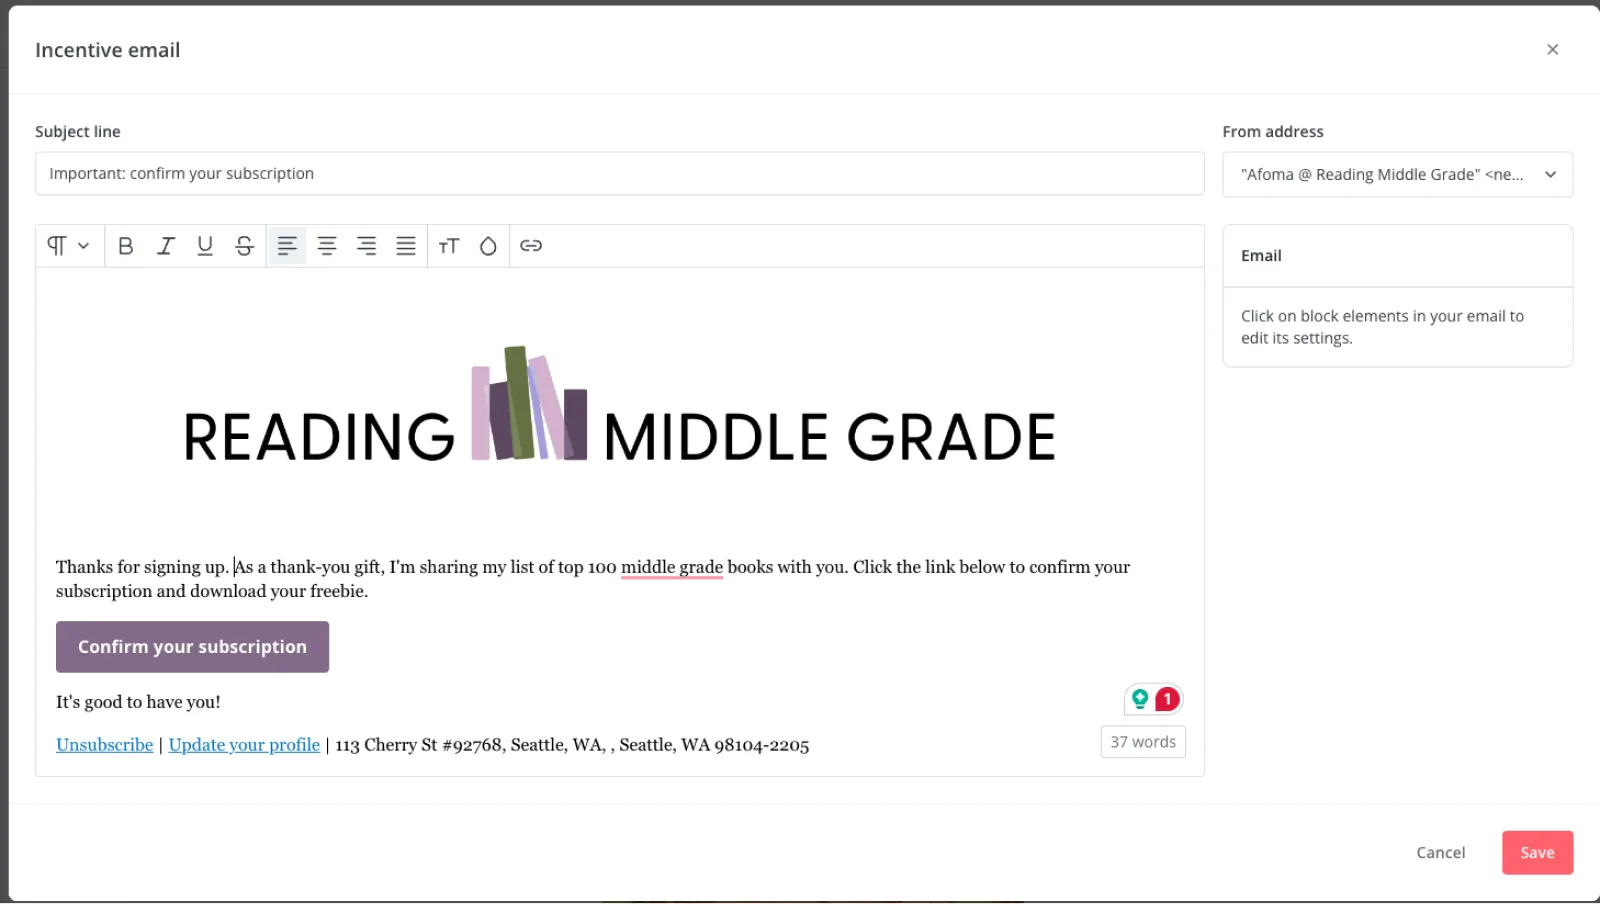Follow the Unsubscribe link
Screen dimensions: 1600x904
point(105,745)
